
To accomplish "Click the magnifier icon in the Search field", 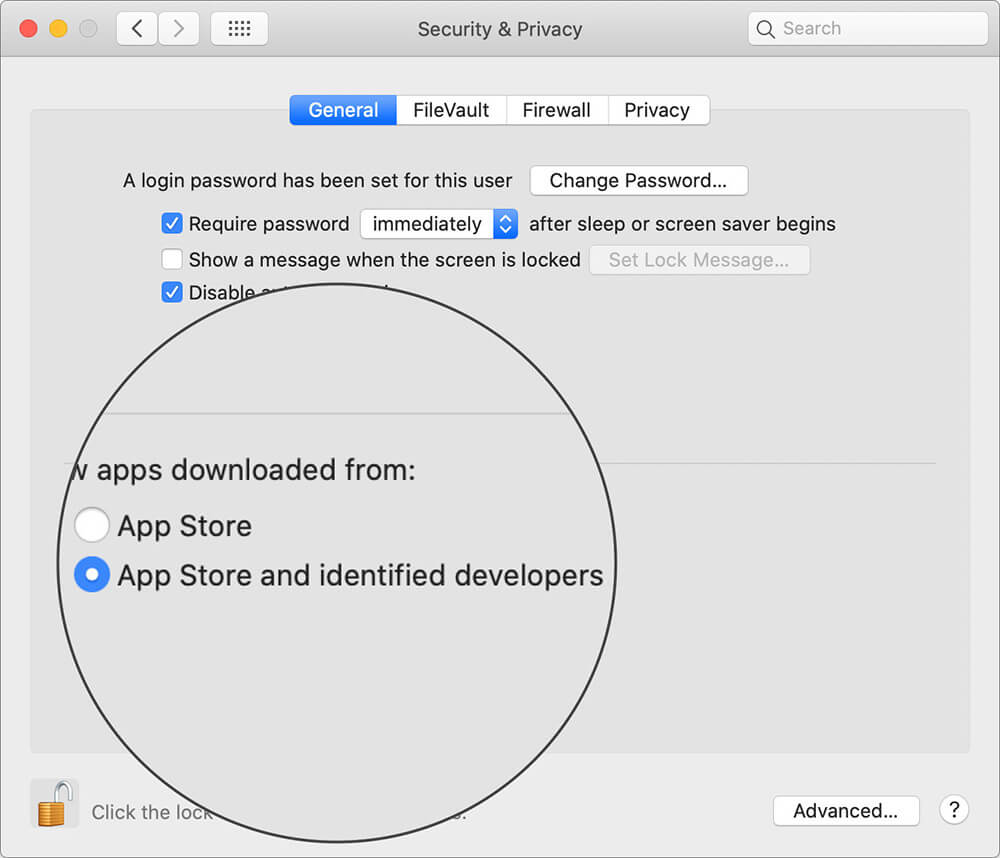I will pos(765,29).
